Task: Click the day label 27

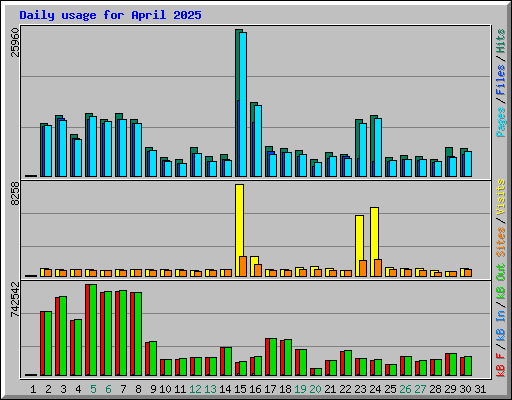Action: click(x=420, y=389)
